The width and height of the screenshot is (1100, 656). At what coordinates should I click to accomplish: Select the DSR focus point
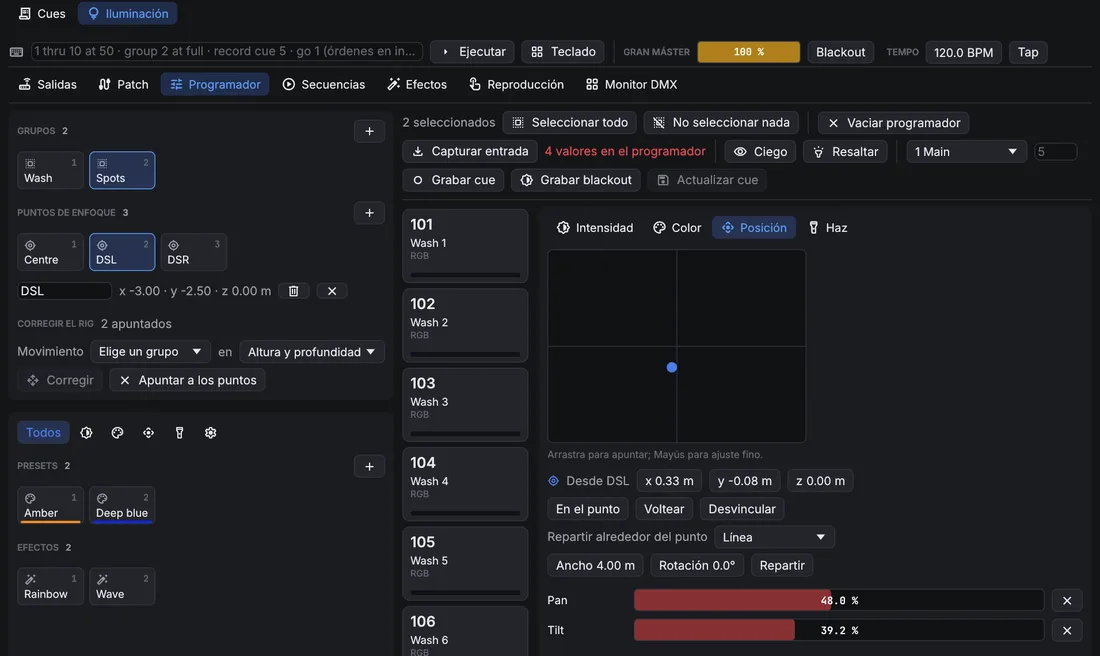click(x=194, y=251)
